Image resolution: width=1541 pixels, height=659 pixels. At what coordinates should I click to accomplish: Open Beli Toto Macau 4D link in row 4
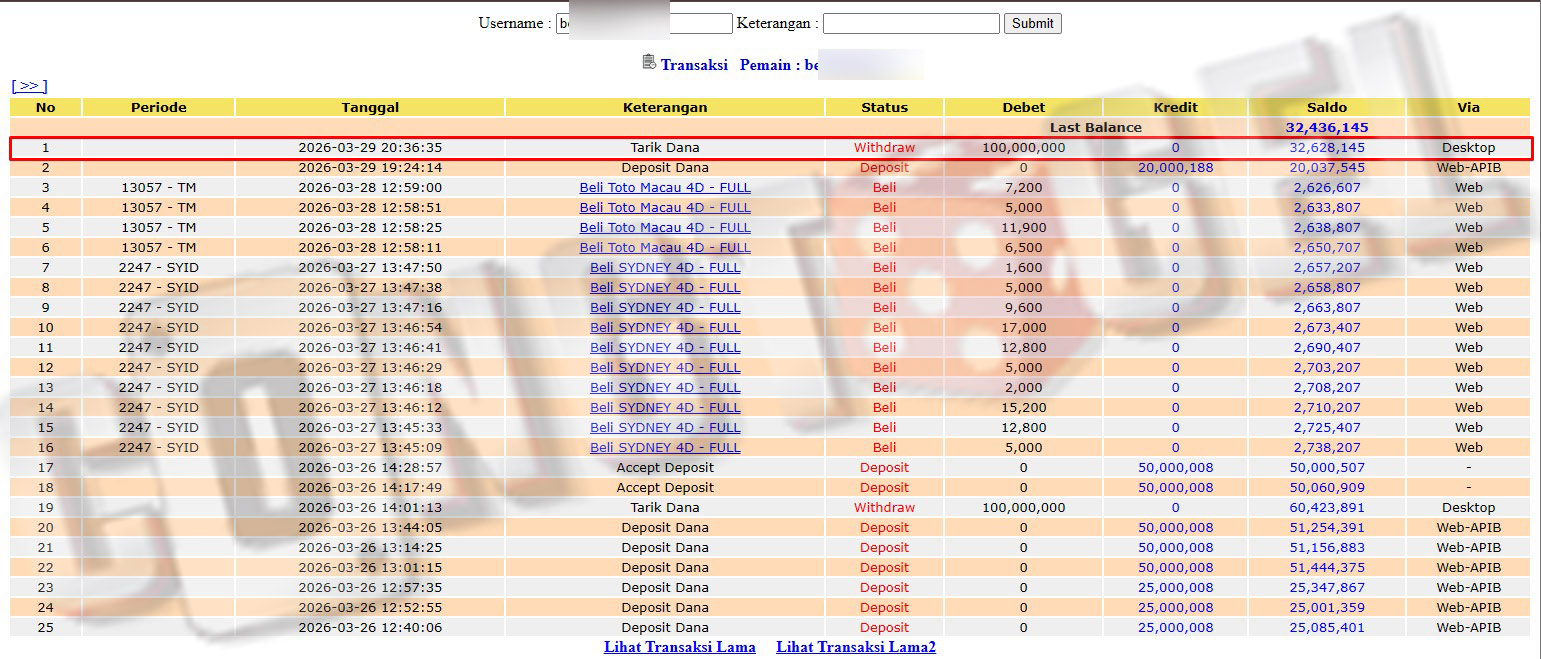(x=665, y=207)
